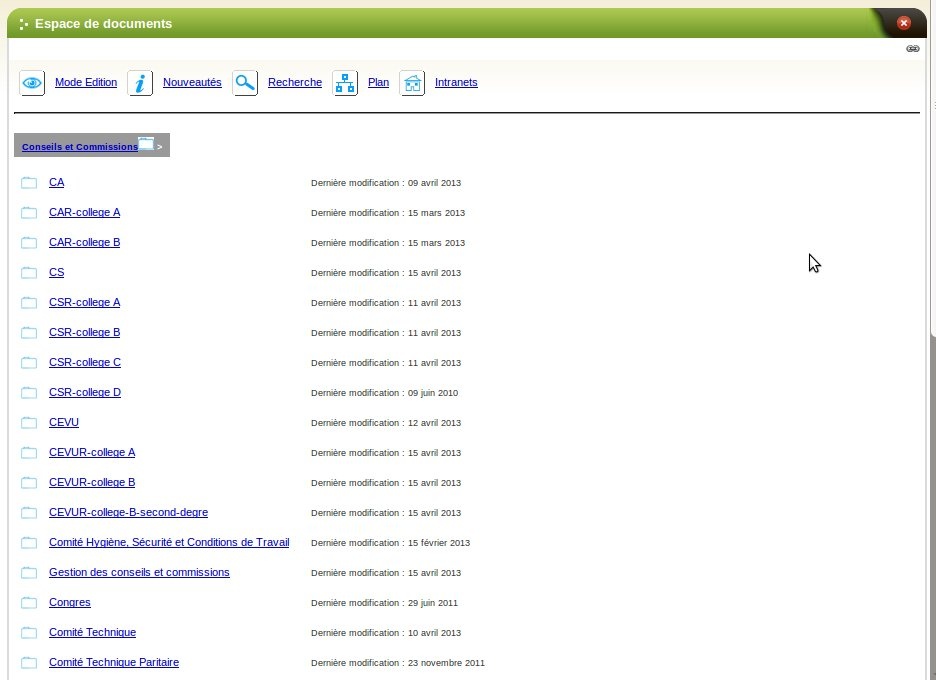This screenshot has width=936, height=680.
Task: Click the folder icon beside Congres
Action: (x=29, y=603)
